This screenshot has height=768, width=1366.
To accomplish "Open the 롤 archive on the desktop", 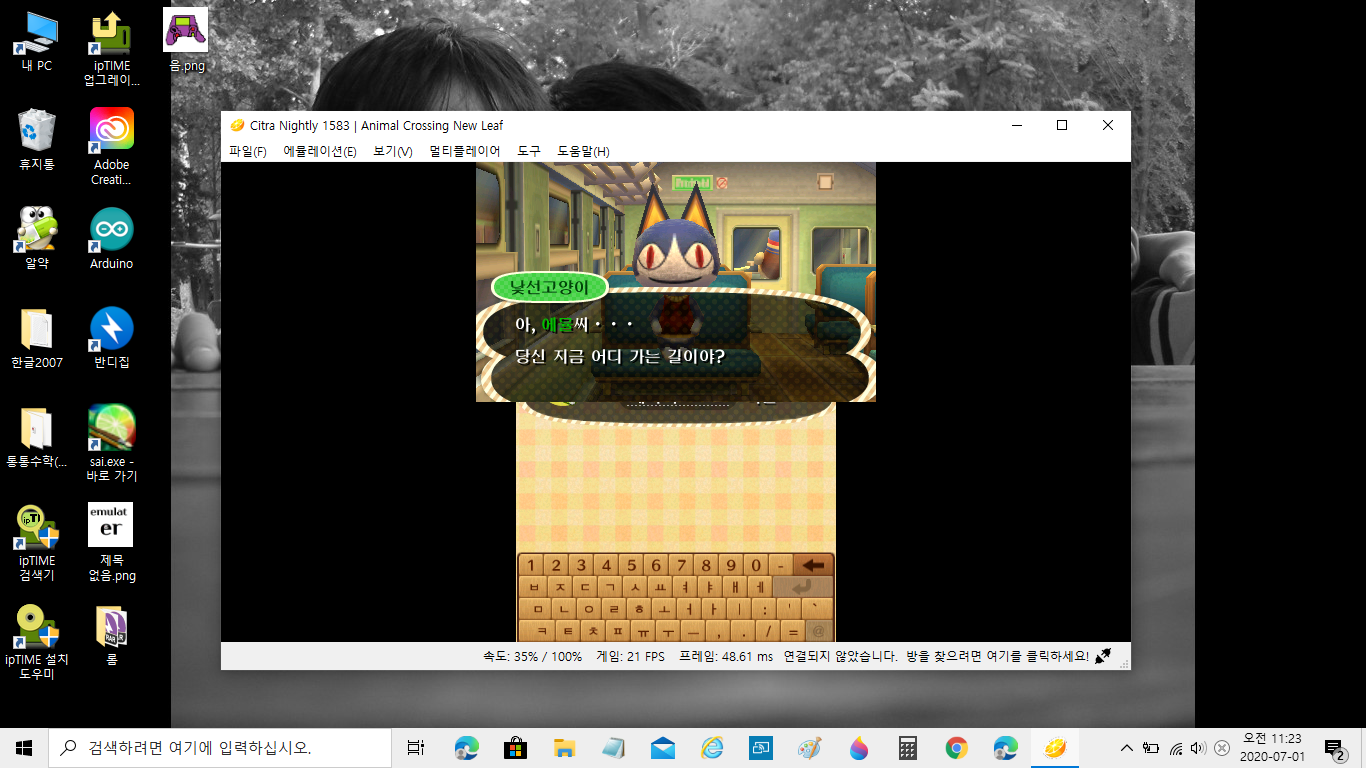I will click(111, 636).
